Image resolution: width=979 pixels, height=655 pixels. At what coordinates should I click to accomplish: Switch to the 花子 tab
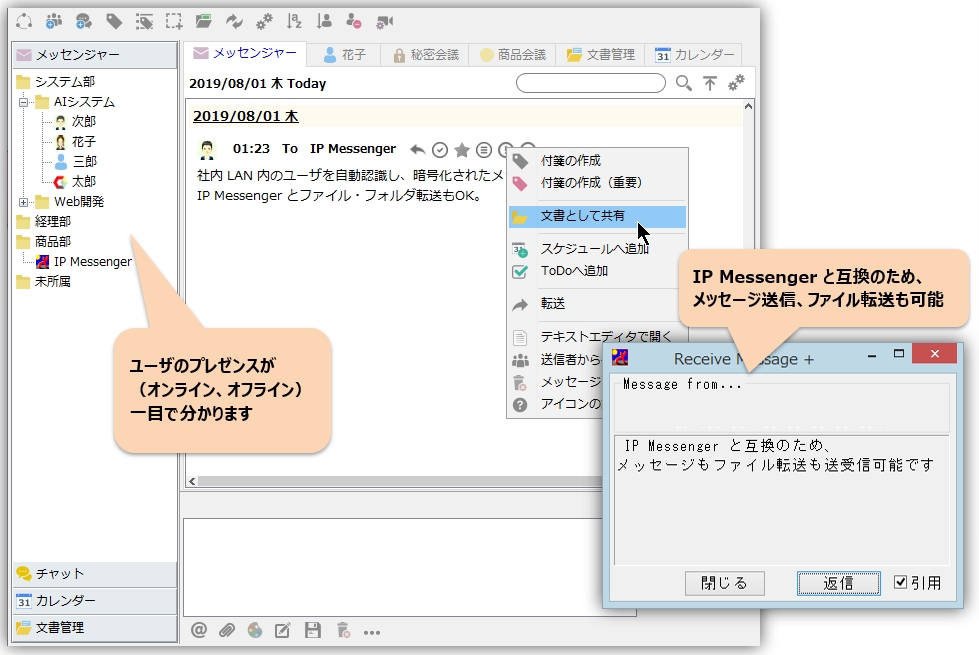[344, 55]
